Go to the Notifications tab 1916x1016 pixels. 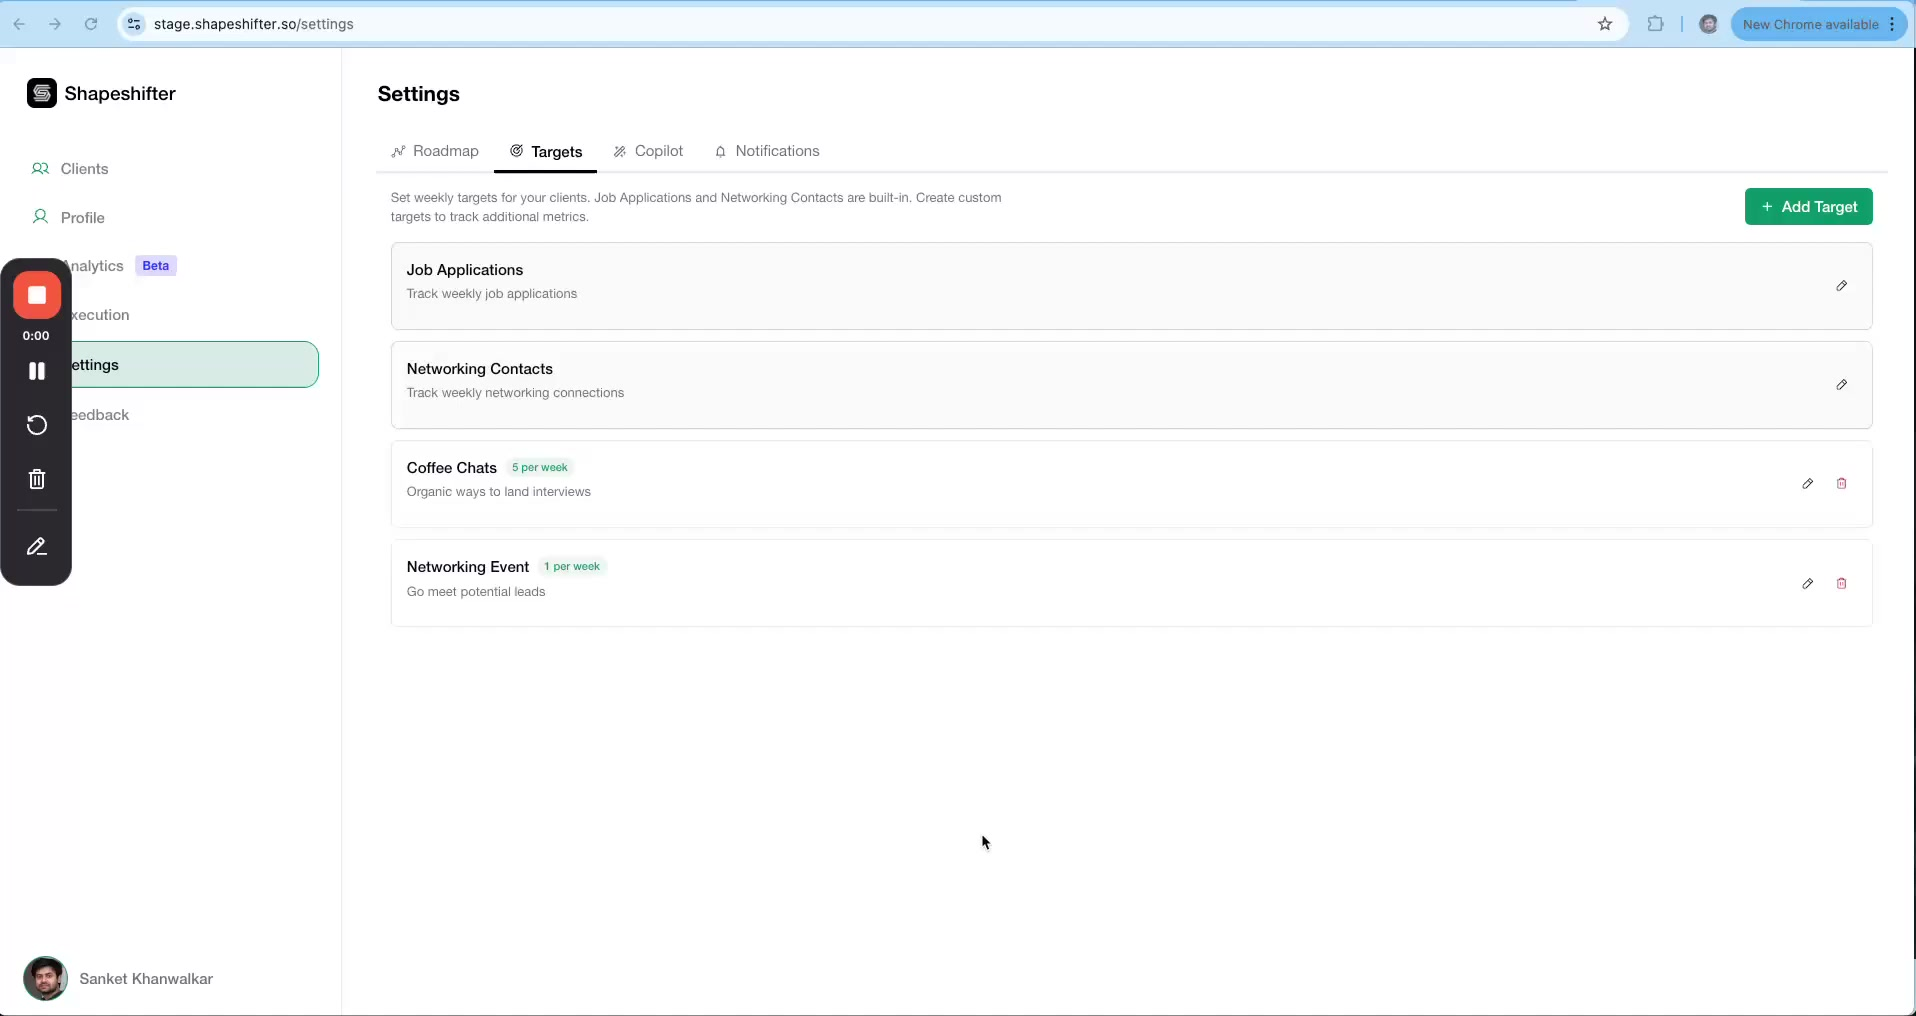pyautogui.click(x=767, y=151)
